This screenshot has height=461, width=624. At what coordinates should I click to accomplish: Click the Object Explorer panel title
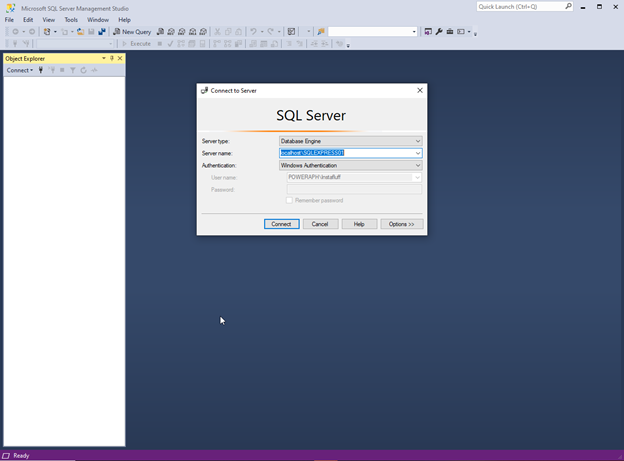pyautogui.click(x=25, y=59)
